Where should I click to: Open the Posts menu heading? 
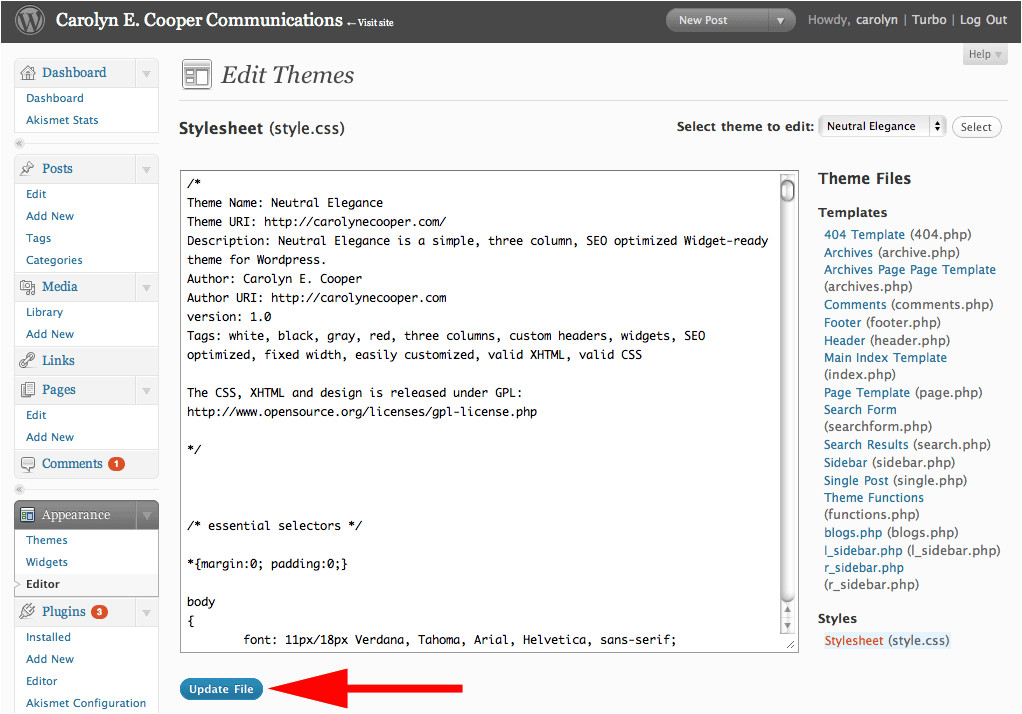(57, 168)
